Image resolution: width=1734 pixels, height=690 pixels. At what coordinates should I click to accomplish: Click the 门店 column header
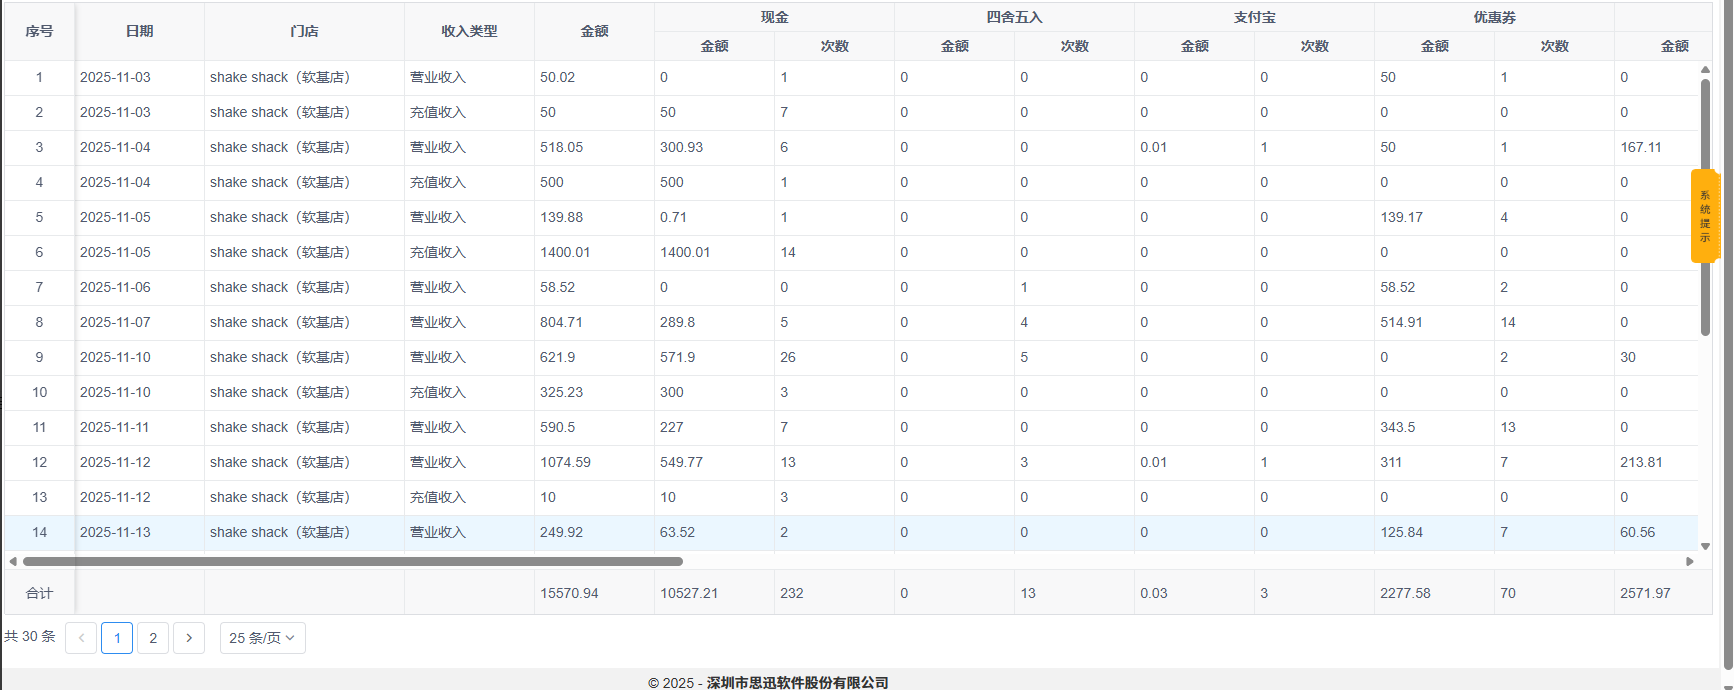304,31
